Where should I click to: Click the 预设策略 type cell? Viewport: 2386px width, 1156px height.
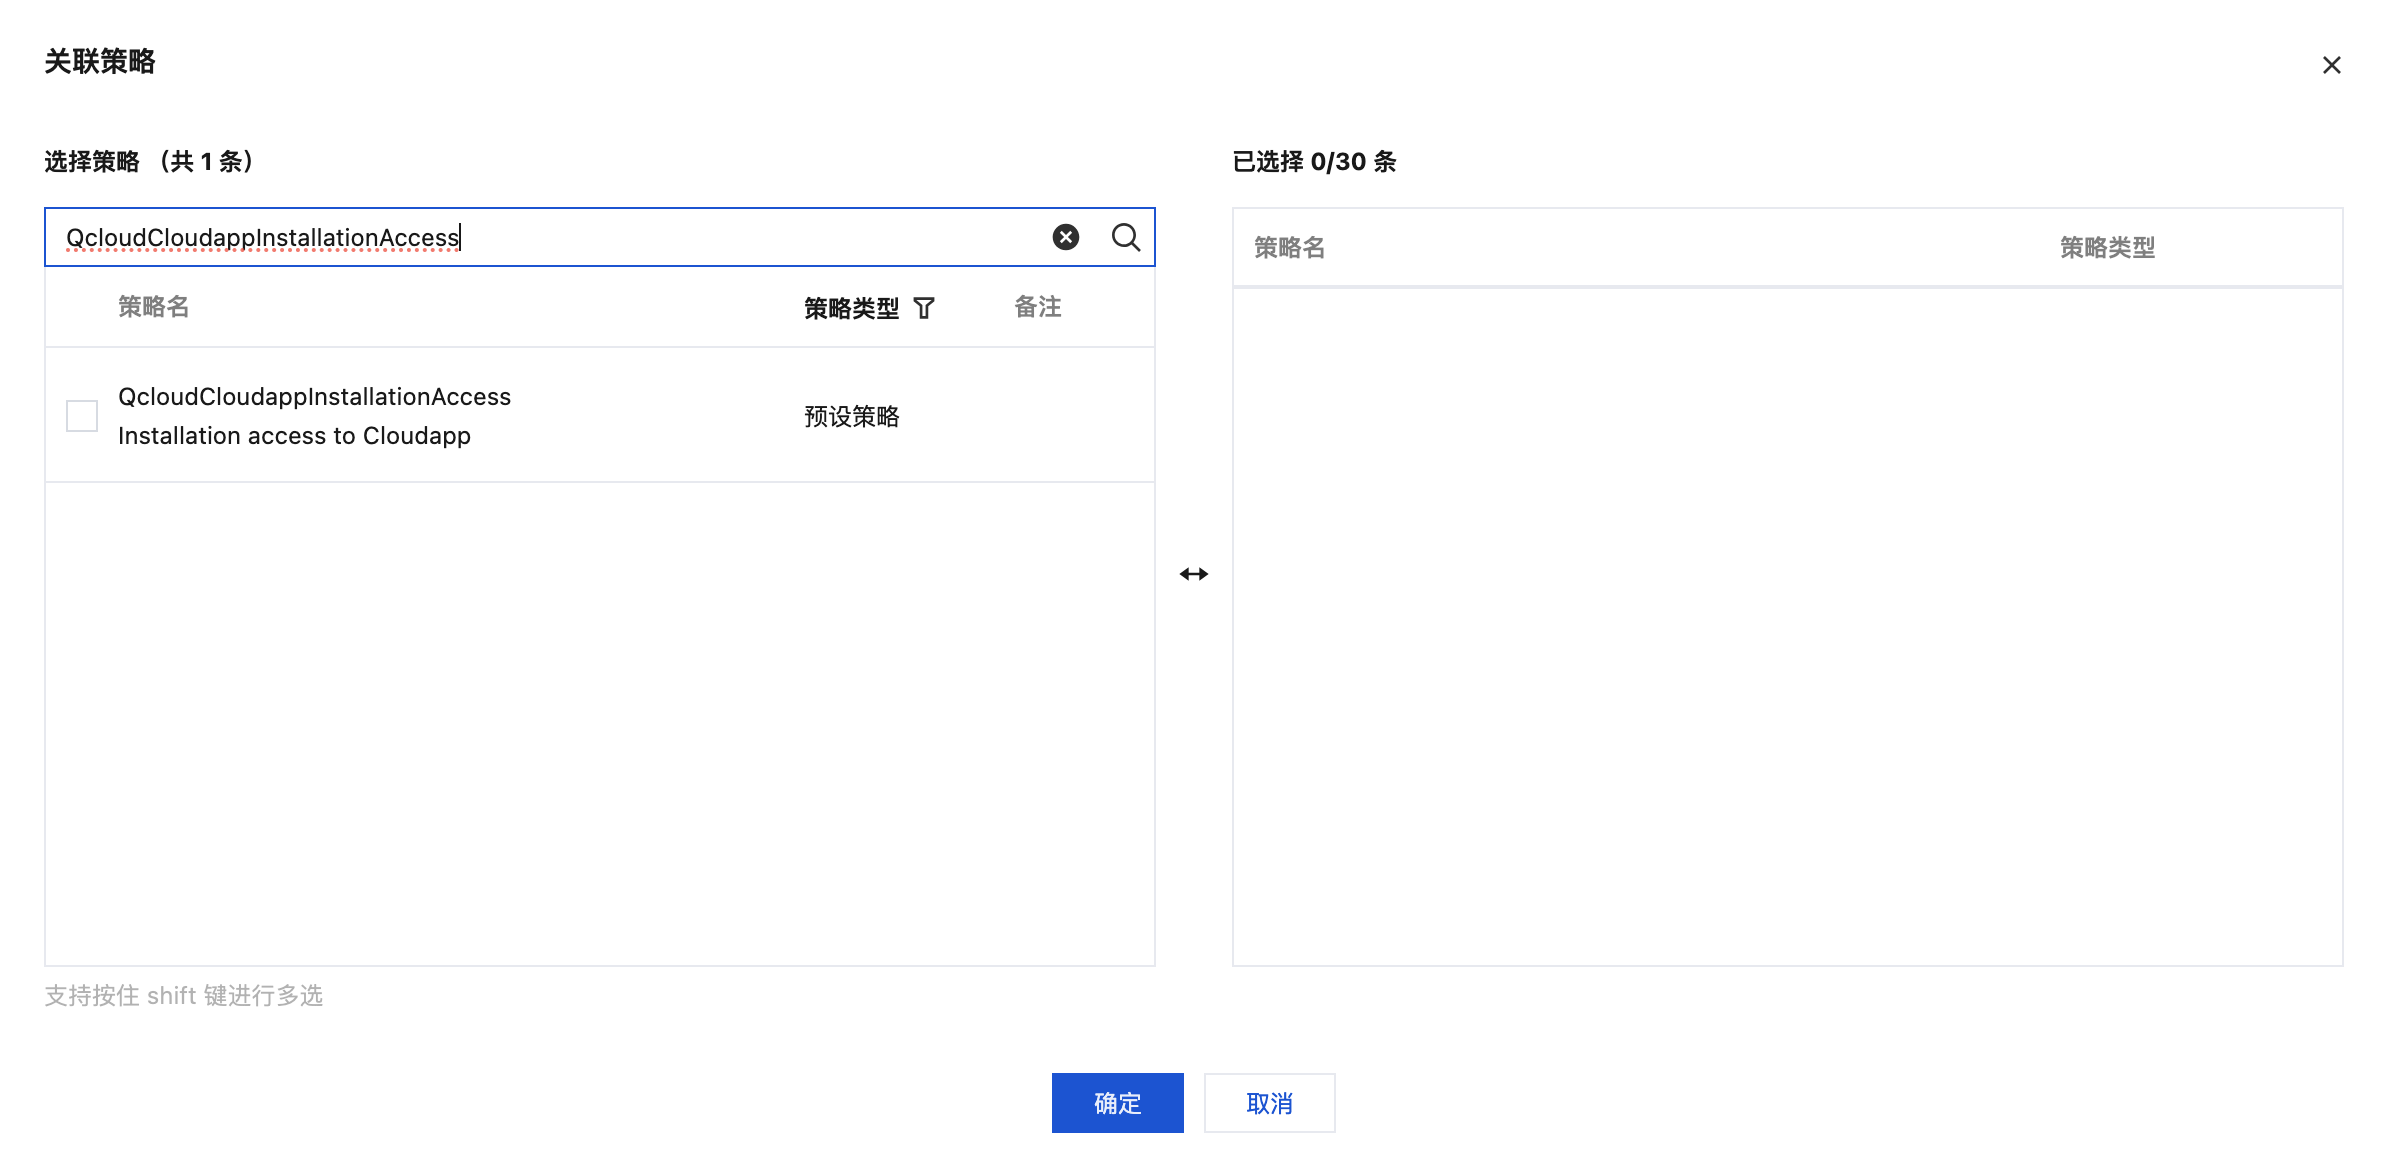click(851, 417)
